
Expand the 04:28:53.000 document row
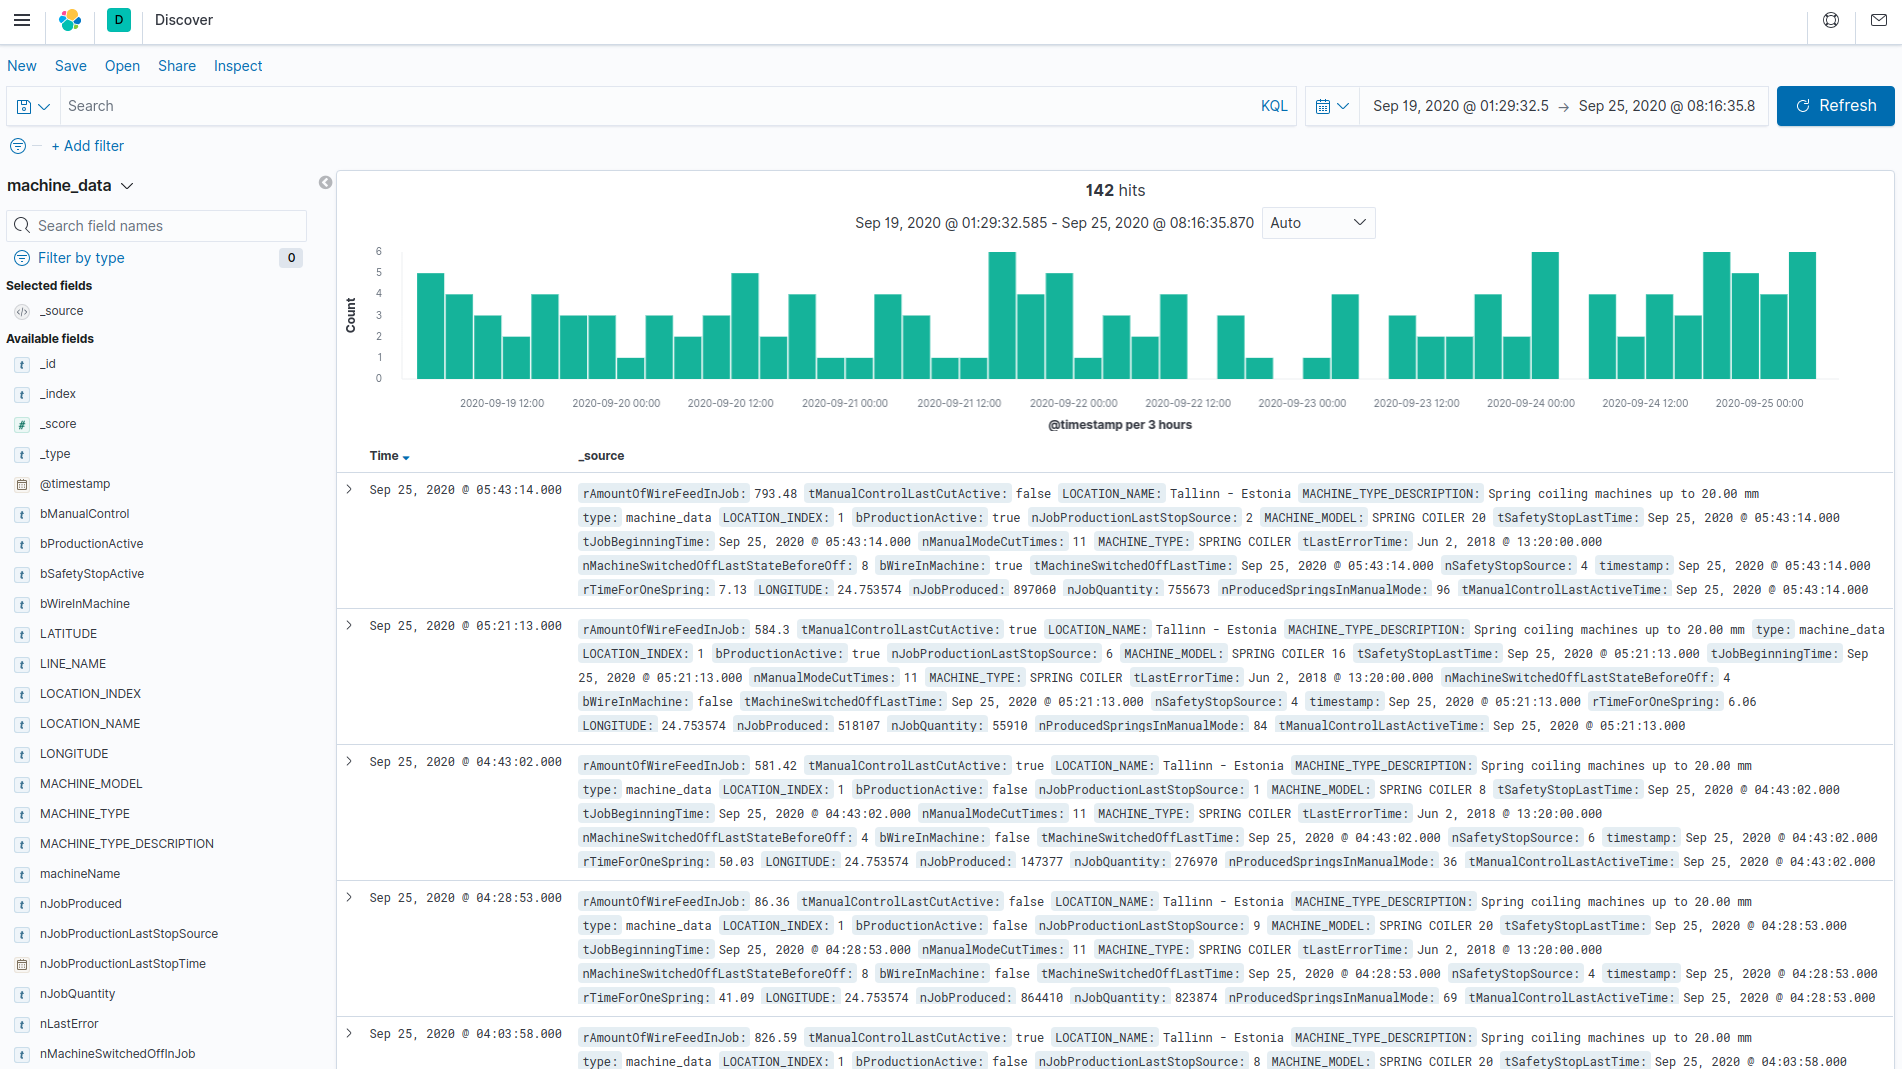tap(349, 898)
